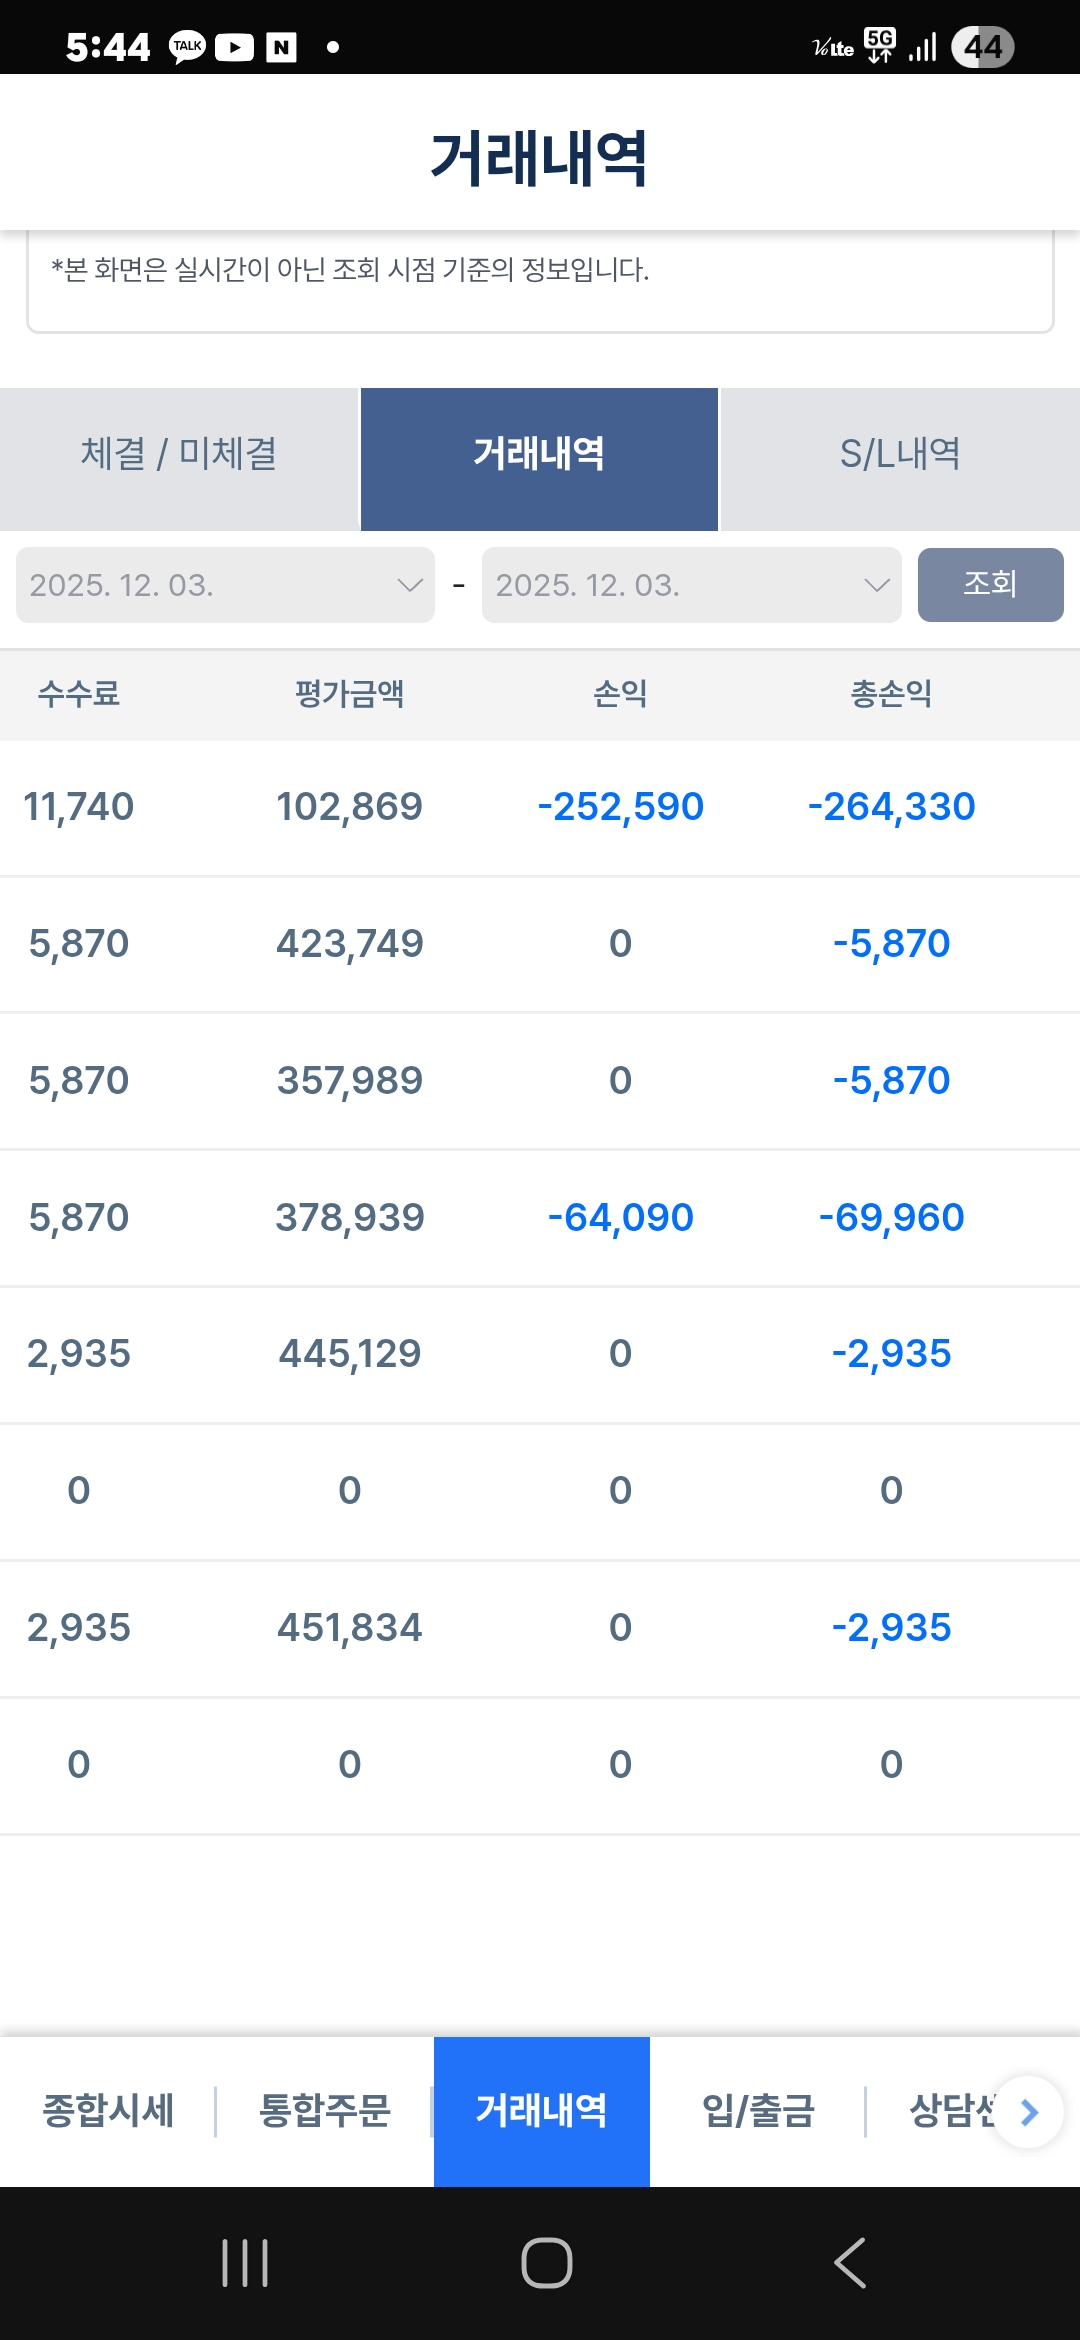
Task: Open the recent apps icon
Action: (x=245, y=2263)
